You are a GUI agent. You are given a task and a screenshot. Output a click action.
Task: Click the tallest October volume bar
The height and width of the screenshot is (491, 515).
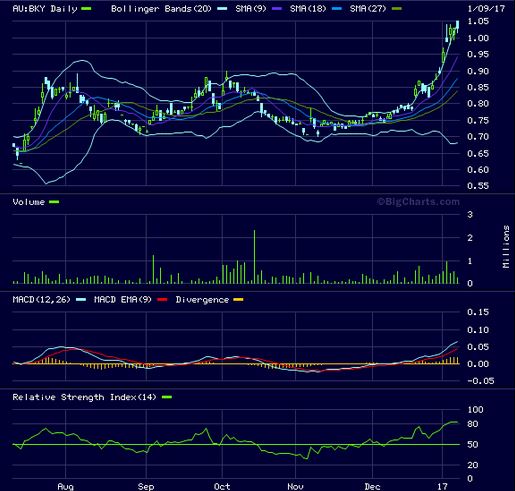255,257
